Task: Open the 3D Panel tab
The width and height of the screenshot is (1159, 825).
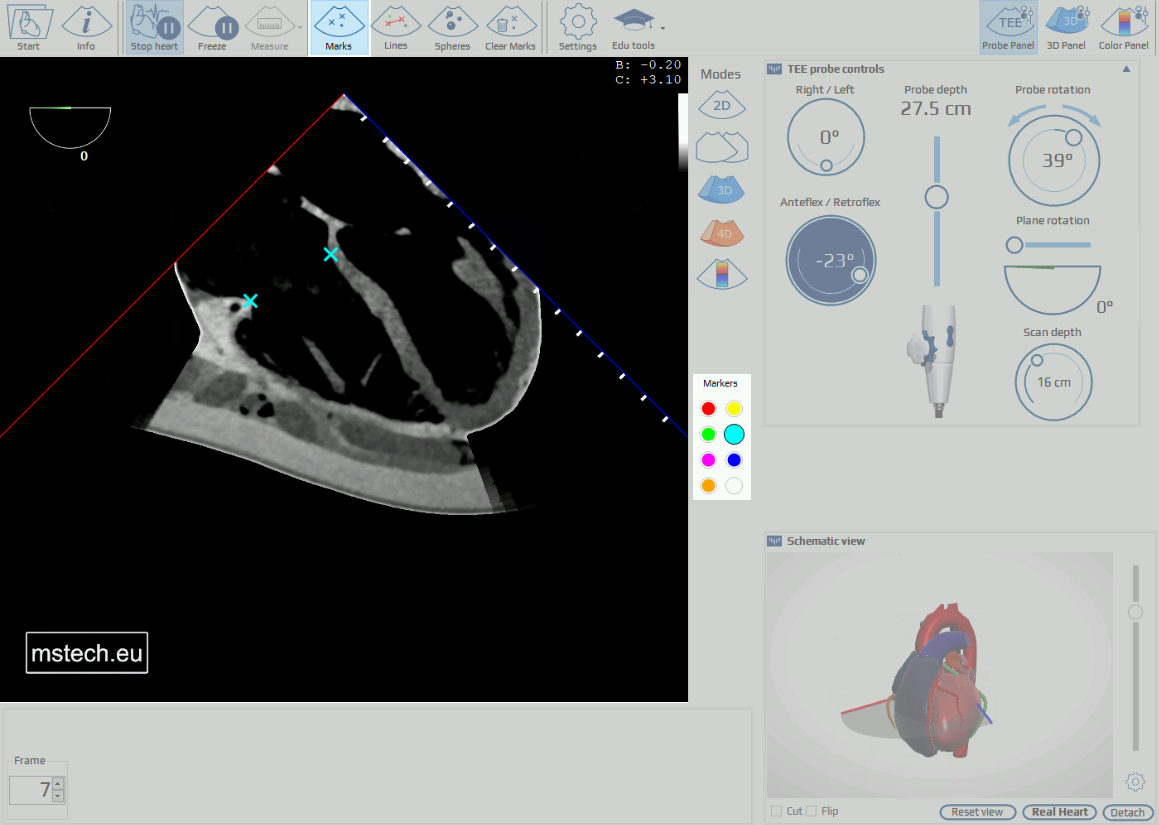Action: [1066, 27]
